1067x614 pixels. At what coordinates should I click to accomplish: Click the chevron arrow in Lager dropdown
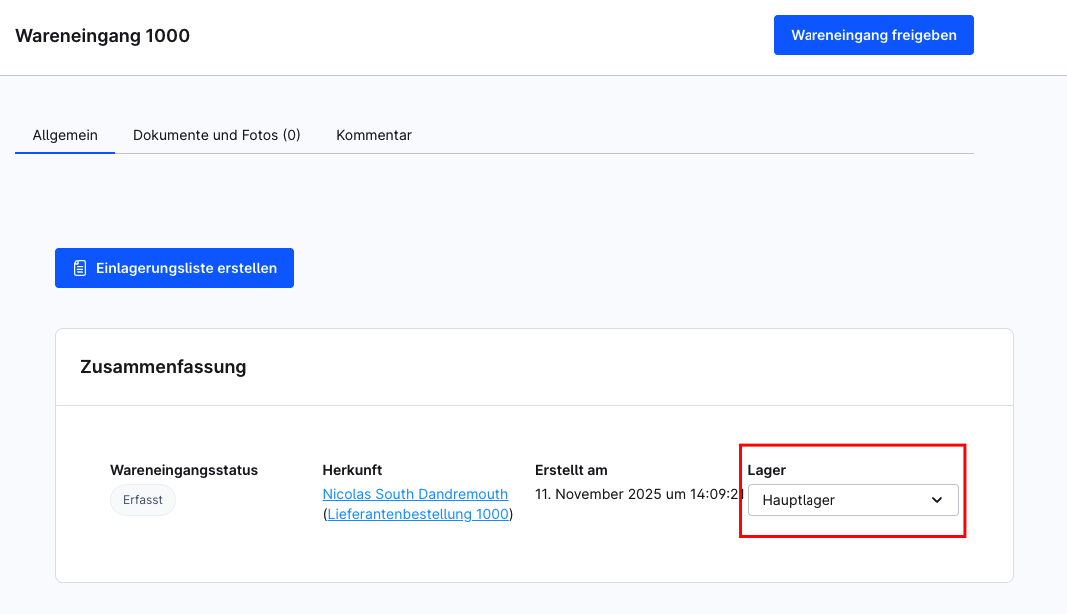point(937,500)
